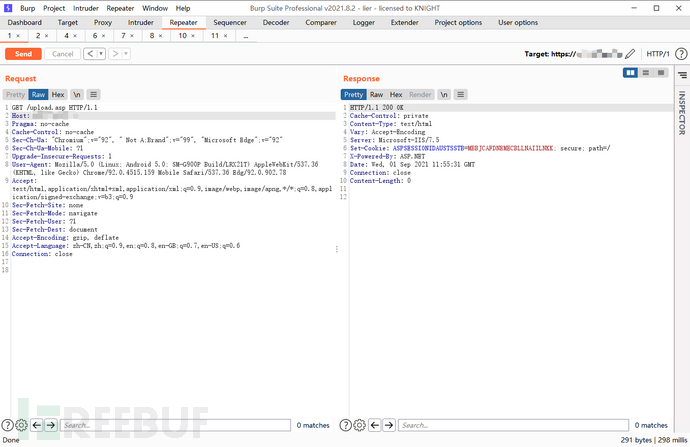Select the Response Raw view
The width and height of the screenshot is (690, 447).
point(376,95)
